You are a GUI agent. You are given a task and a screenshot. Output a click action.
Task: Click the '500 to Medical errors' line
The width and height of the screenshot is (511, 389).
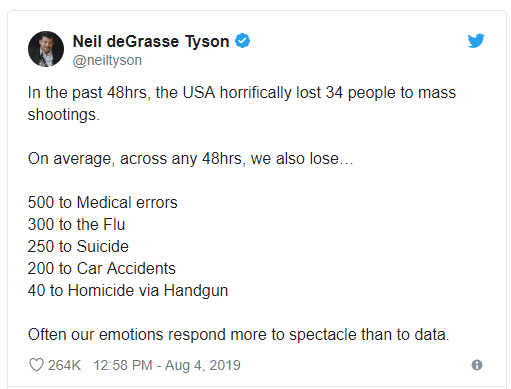click(x=103, y=202)
